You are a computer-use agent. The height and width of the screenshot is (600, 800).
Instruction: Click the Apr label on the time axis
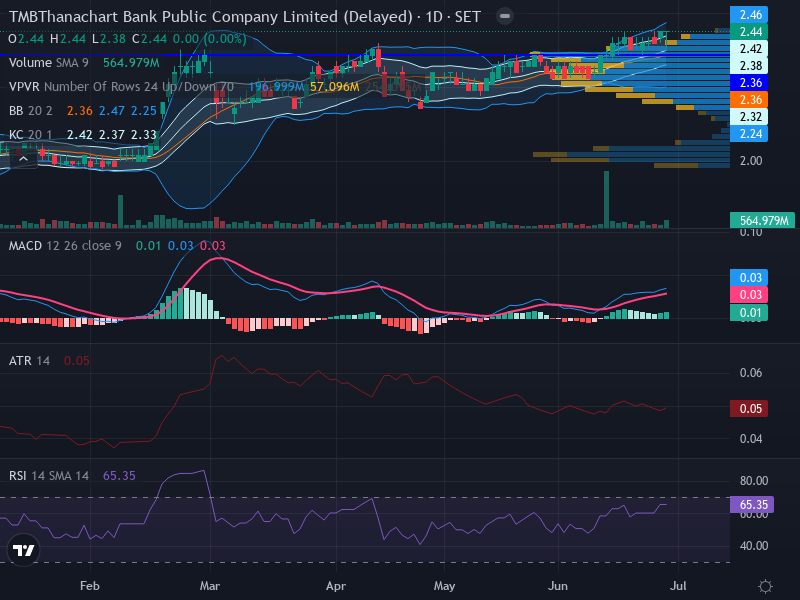(x=336, y=586)
